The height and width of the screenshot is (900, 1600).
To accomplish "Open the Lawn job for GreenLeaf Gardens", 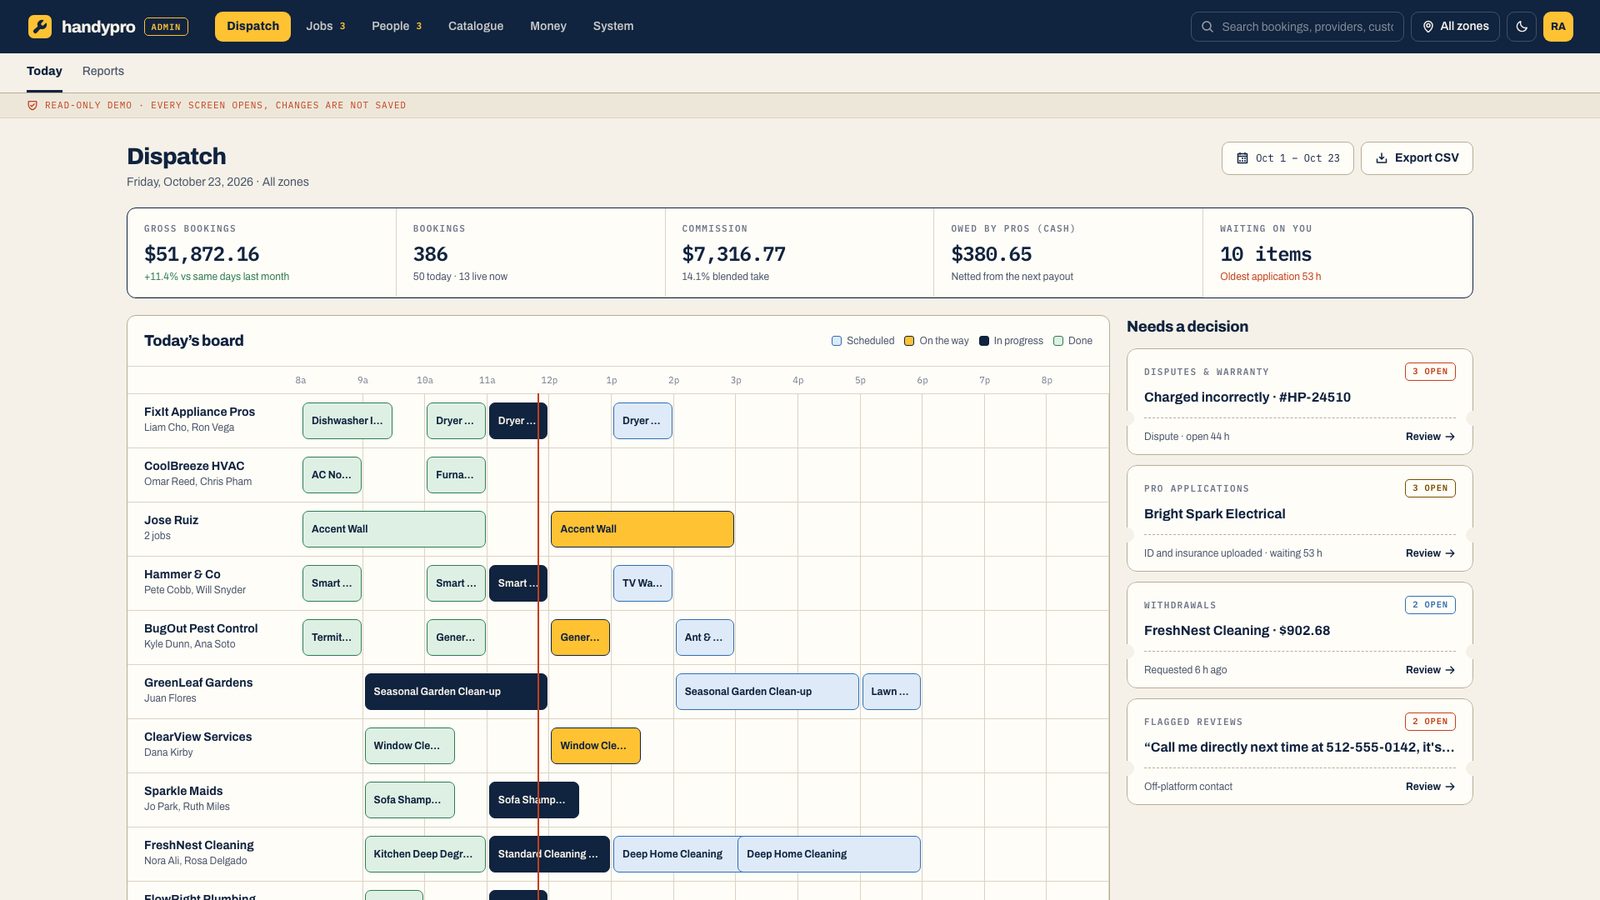I will [x=891, y=692].
